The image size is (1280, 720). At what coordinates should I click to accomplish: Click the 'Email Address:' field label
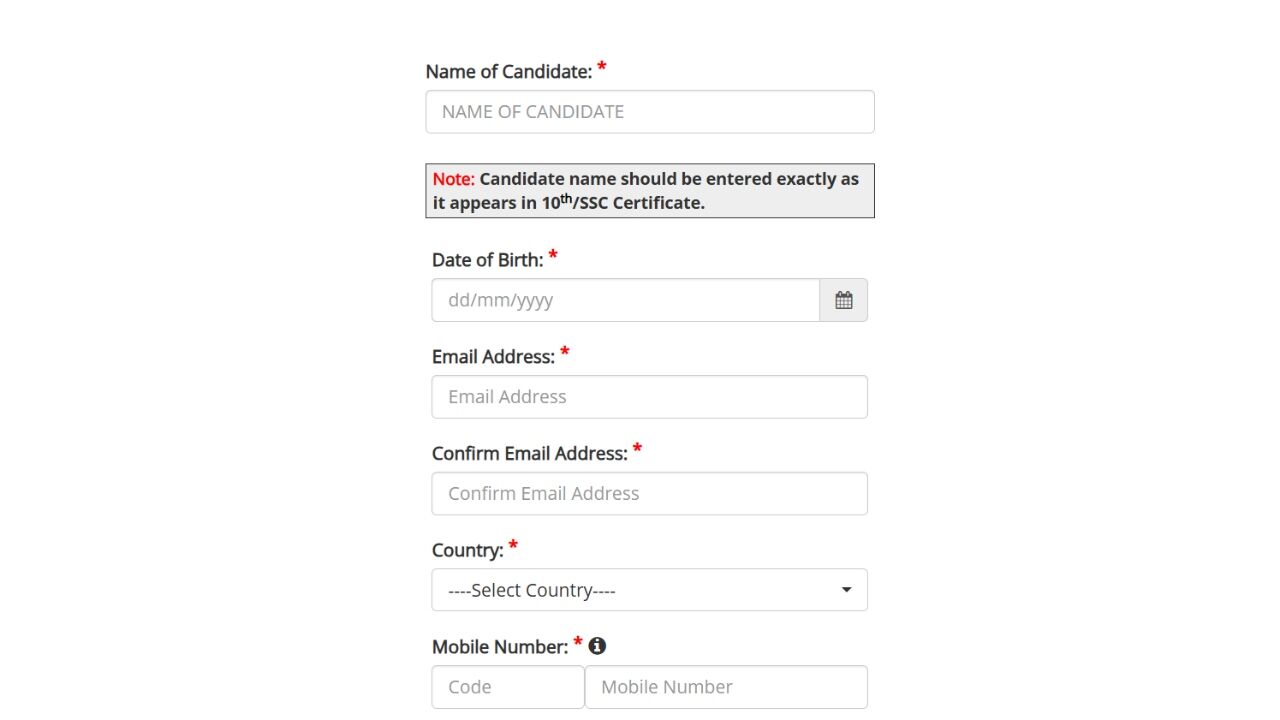493,357
